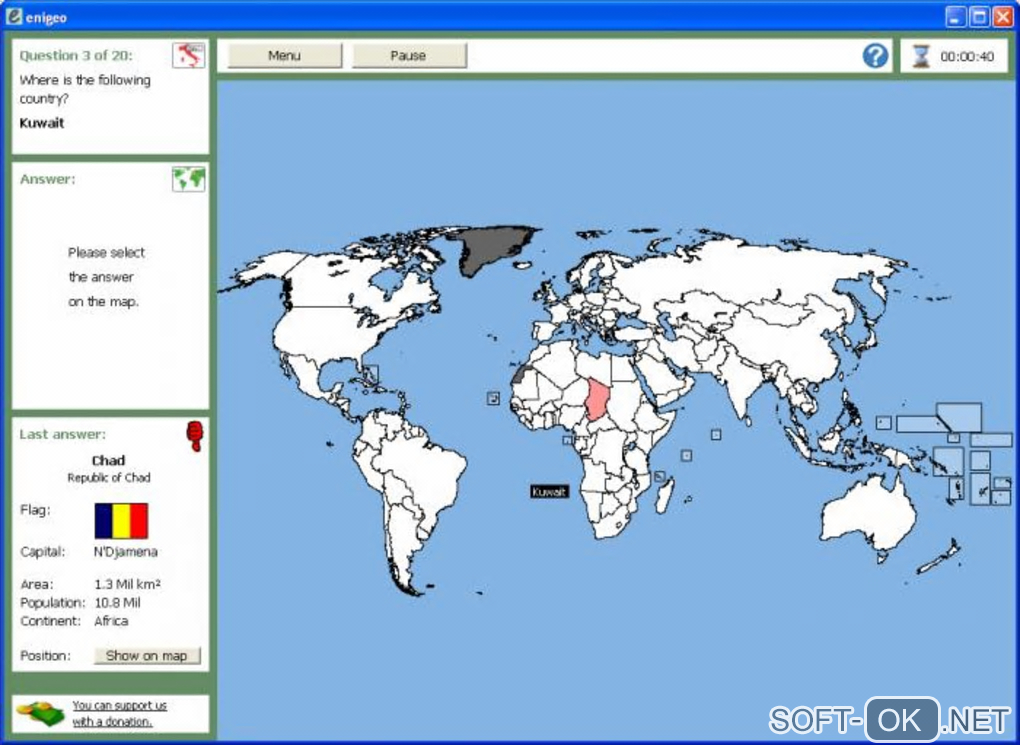The height and width of the screenshot is (745, 1020).
Task: Minimize the enigeo window
Action: point(955,17)
